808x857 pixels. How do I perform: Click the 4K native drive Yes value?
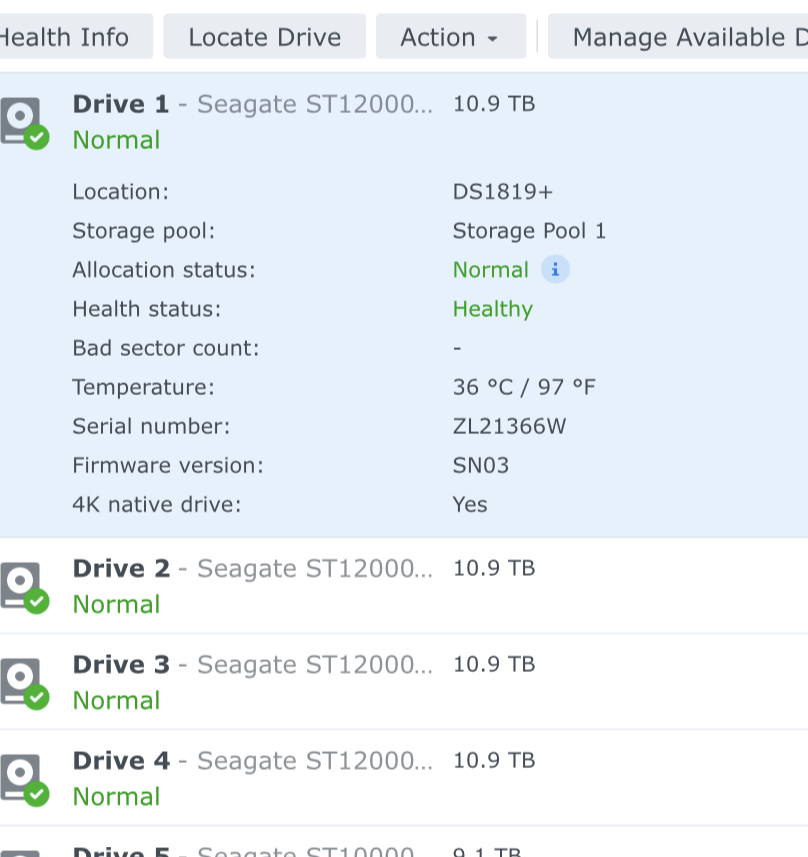tap(470, 504)
